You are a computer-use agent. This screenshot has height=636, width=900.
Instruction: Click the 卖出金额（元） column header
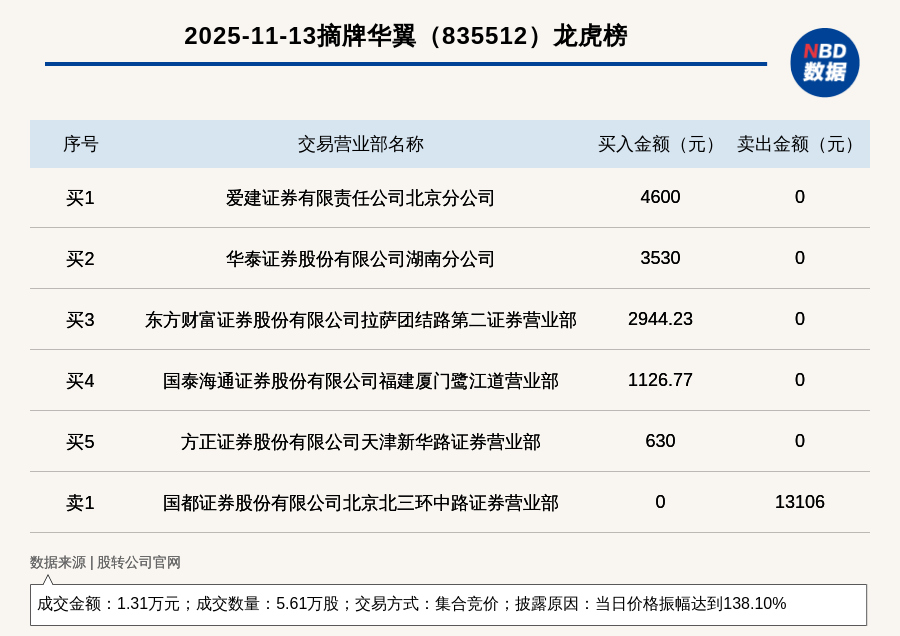point(799,144)
